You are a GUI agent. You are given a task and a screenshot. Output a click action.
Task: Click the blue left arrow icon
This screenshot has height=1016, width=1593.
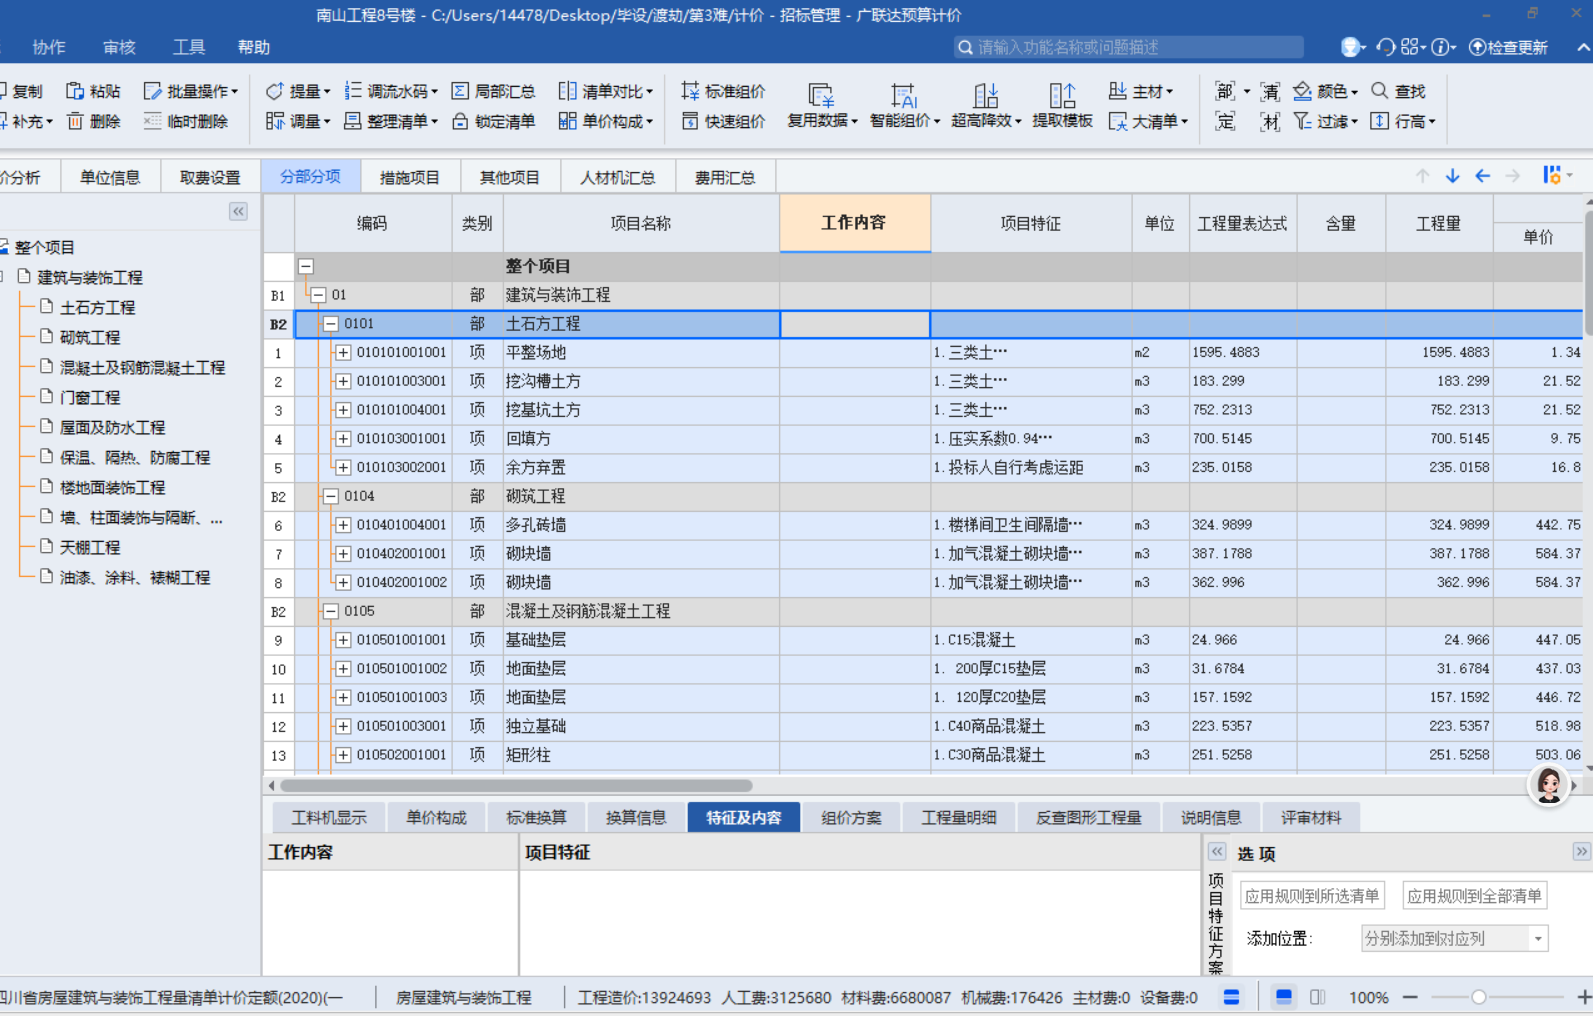[1482, 176]
